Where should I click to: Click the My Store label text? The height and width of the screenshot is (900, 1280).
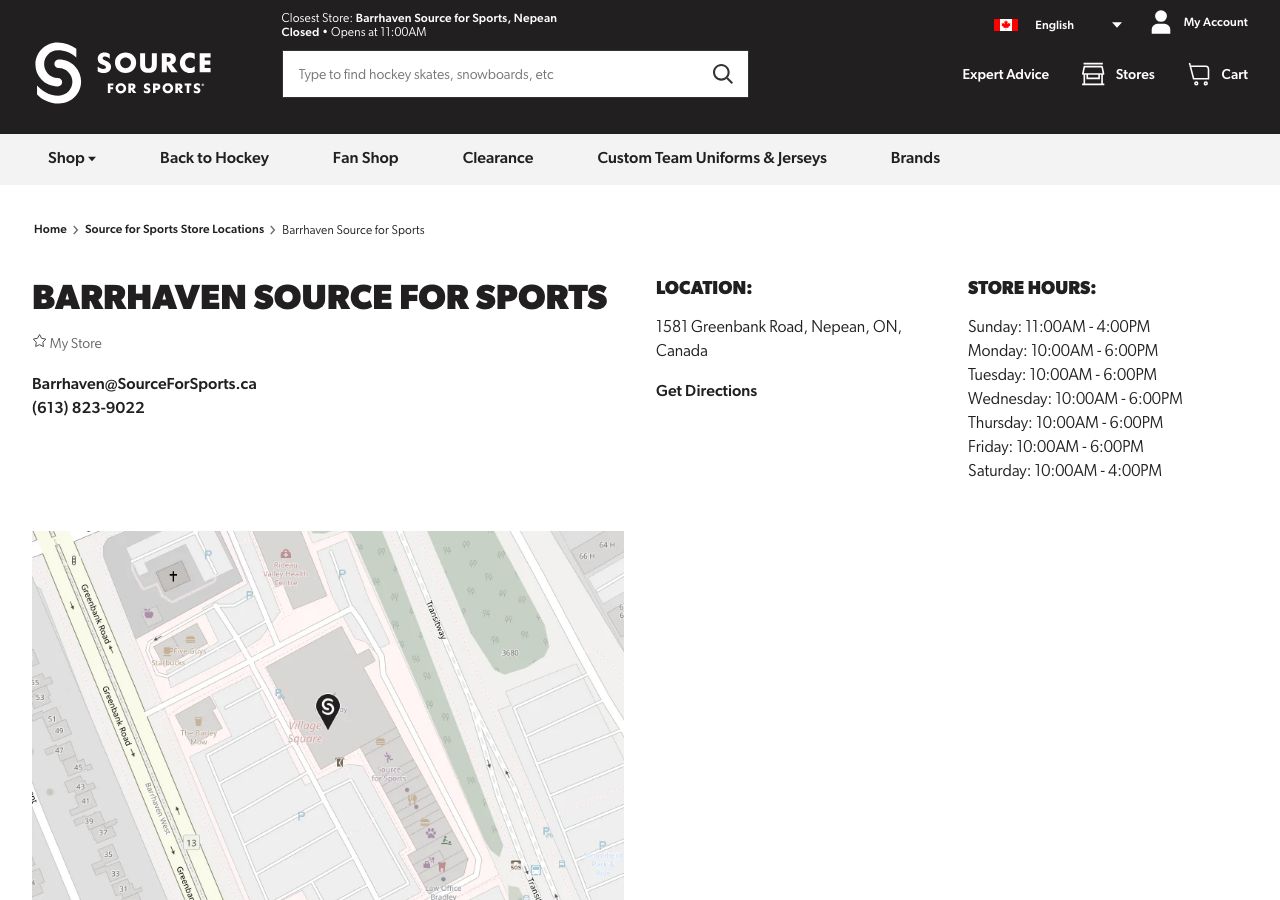76,343
